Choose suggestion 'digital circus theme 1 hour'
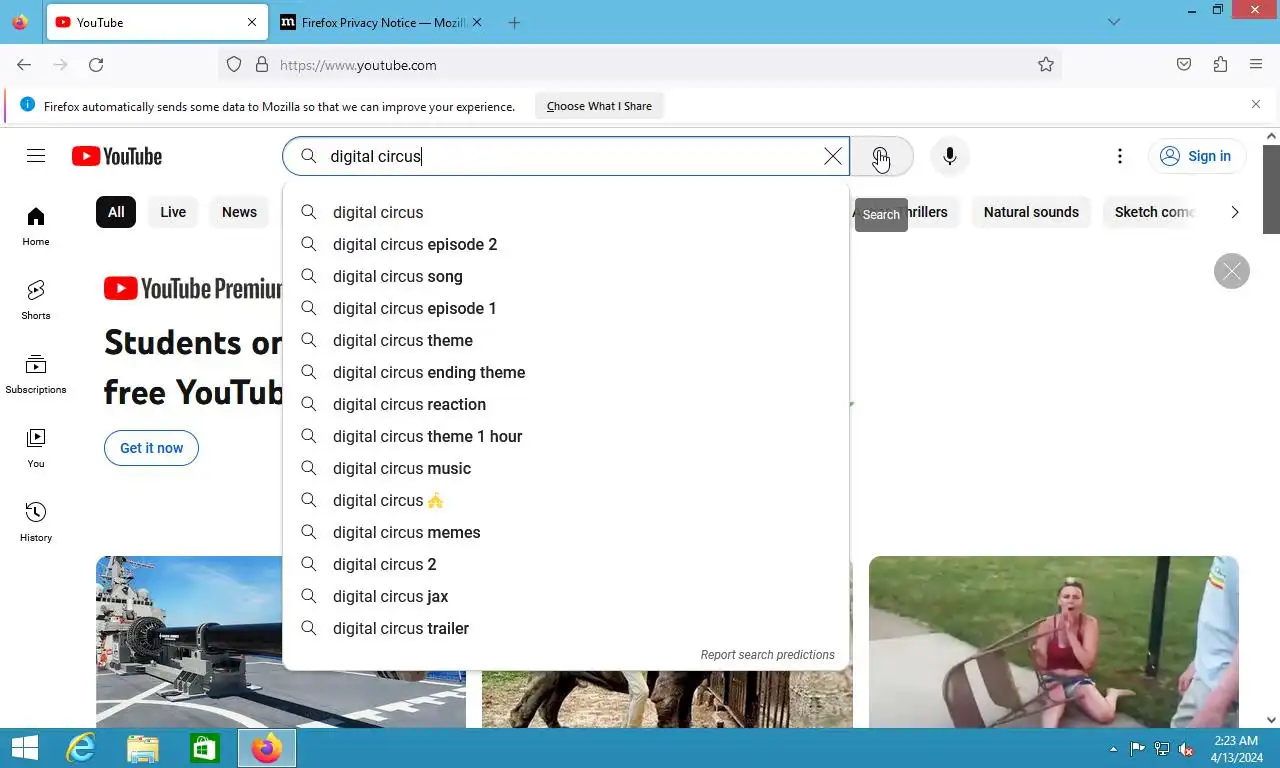 click(566, 436)
